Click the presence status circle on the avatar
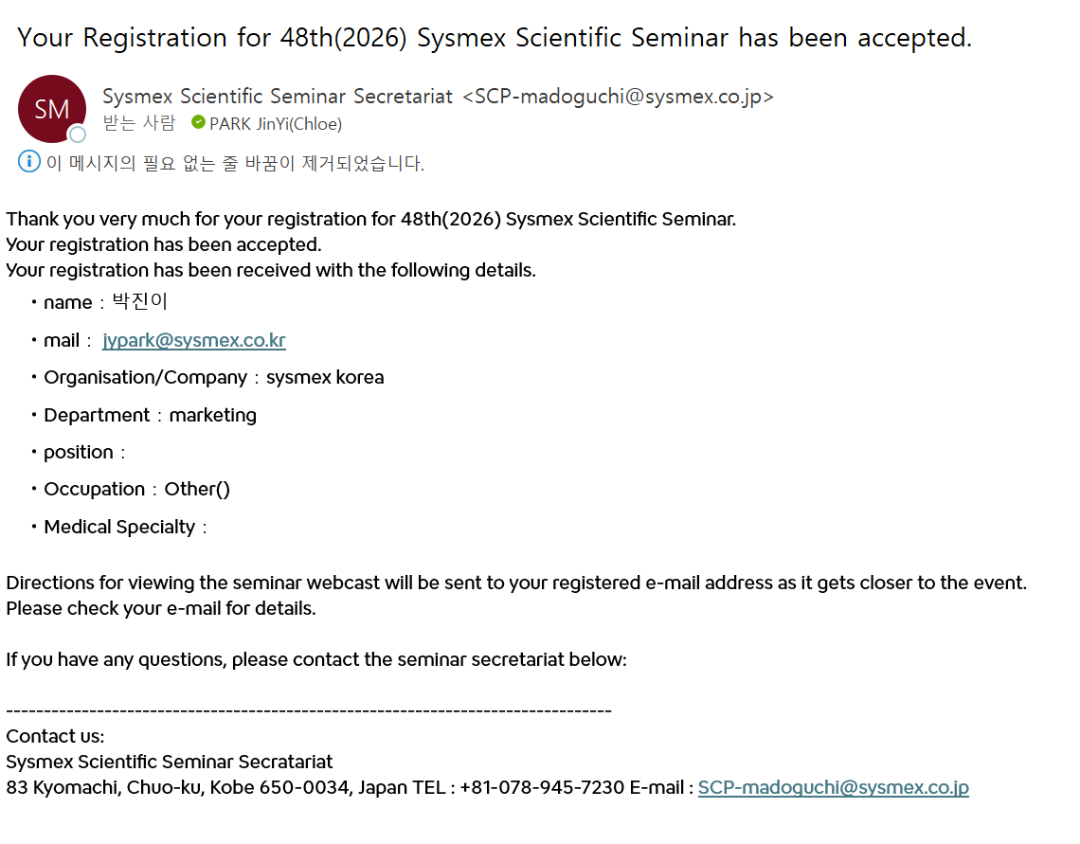 pos(77,135)
